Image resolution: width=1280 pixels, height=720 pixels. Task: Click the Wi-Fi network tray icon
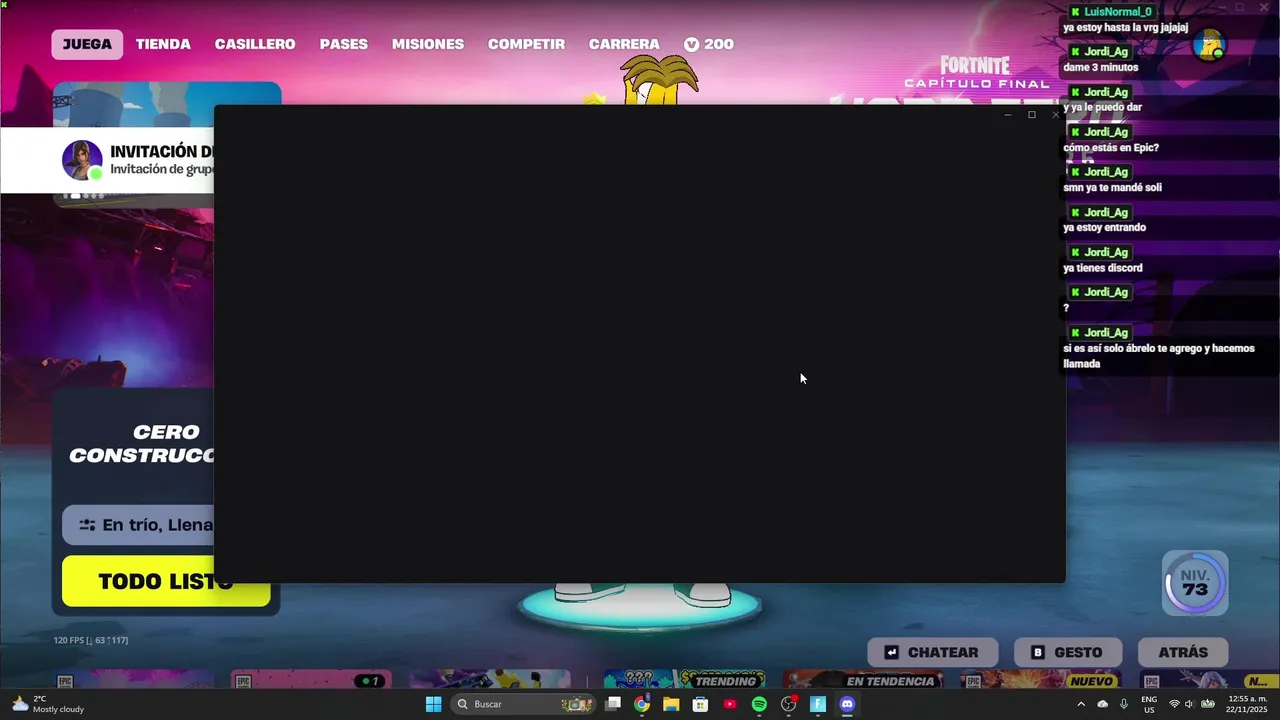1174,704
